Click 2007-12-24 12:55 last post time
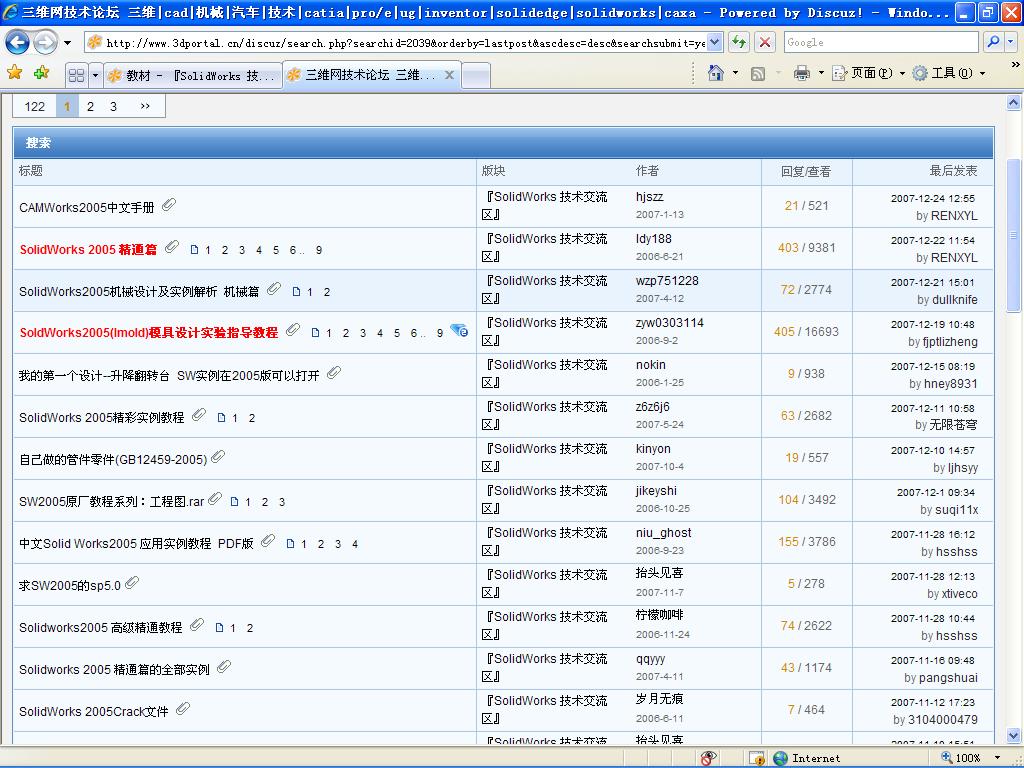 933,199
